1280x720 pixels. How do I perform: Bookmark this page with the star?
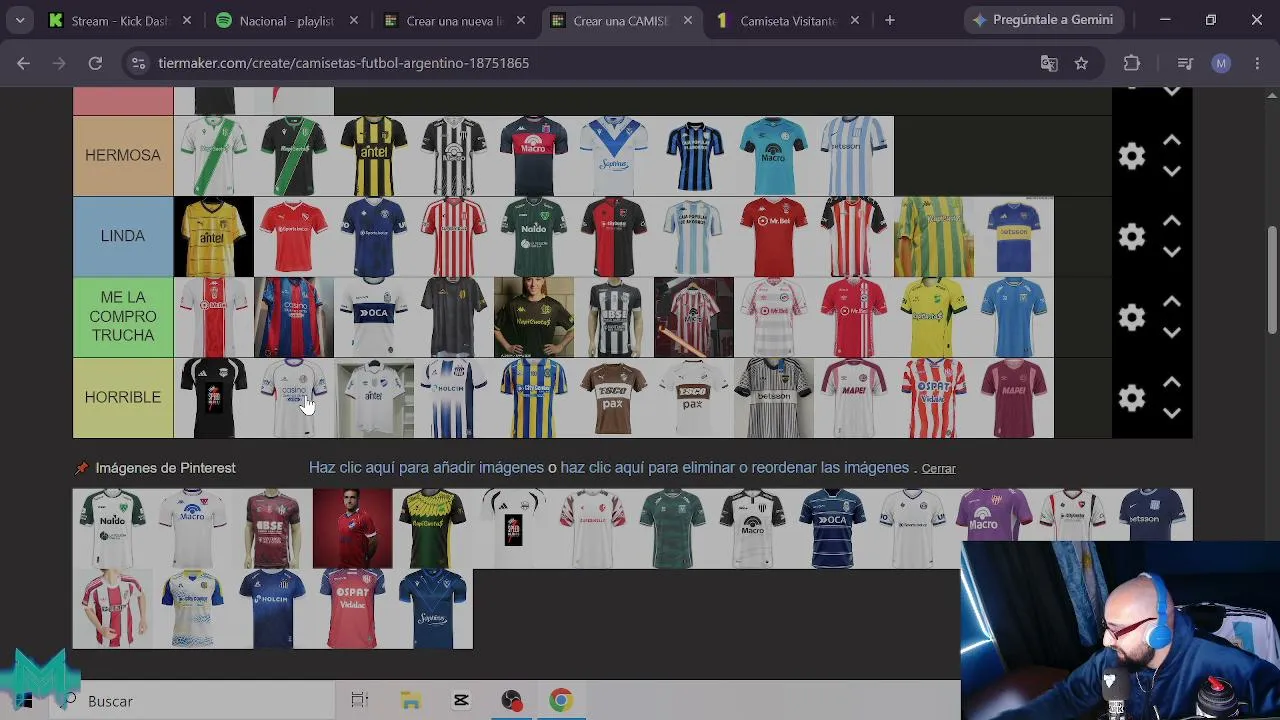point(1081,63)
